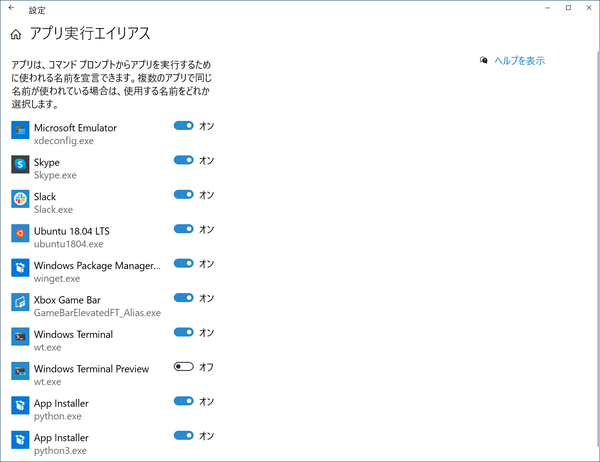The width and height of the screenshot is (600, 462).
Task: Click the xdeconfig.exe filename text
Action: pyautogui.click(x=64, y=141)
